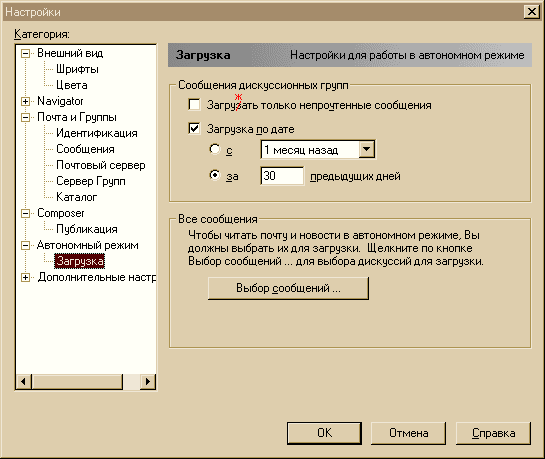This screenshot has width=545, height=459.
Task: Select the highlighted Загрузка tree item
Action: click(x=80, y=261)
